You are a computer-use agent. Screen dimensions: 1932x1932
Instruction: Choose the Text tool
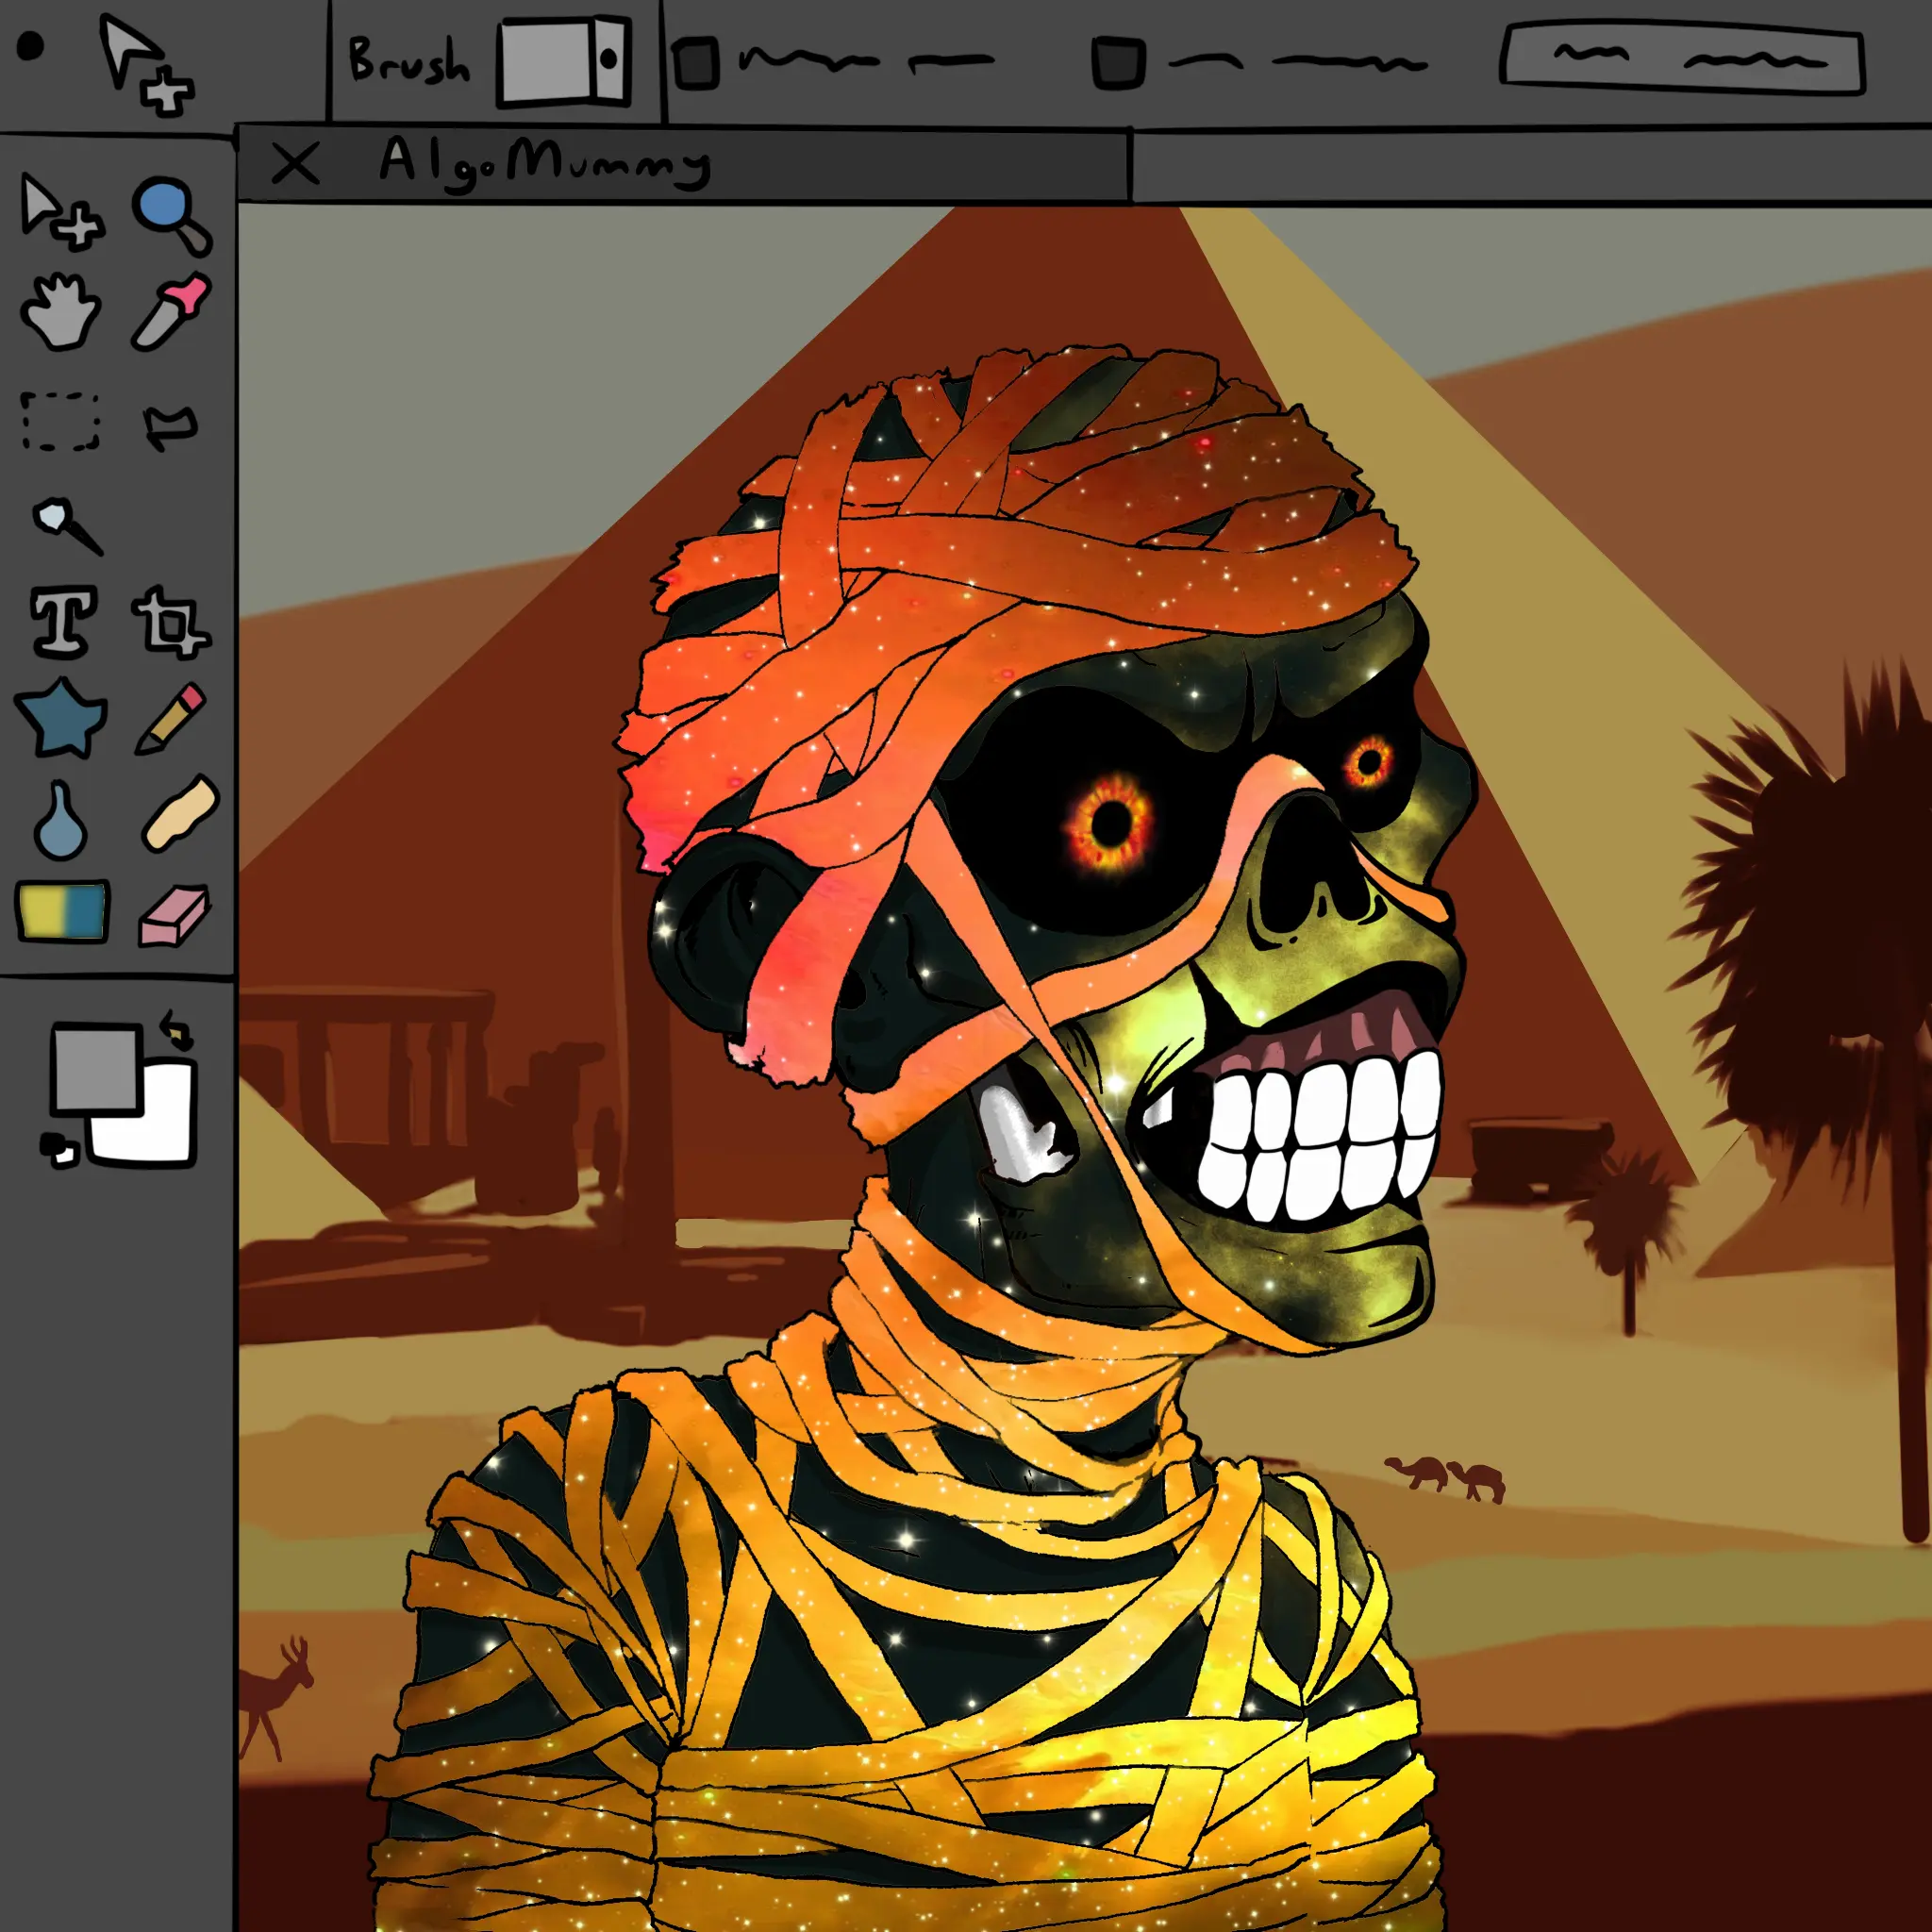click(64, 621)
